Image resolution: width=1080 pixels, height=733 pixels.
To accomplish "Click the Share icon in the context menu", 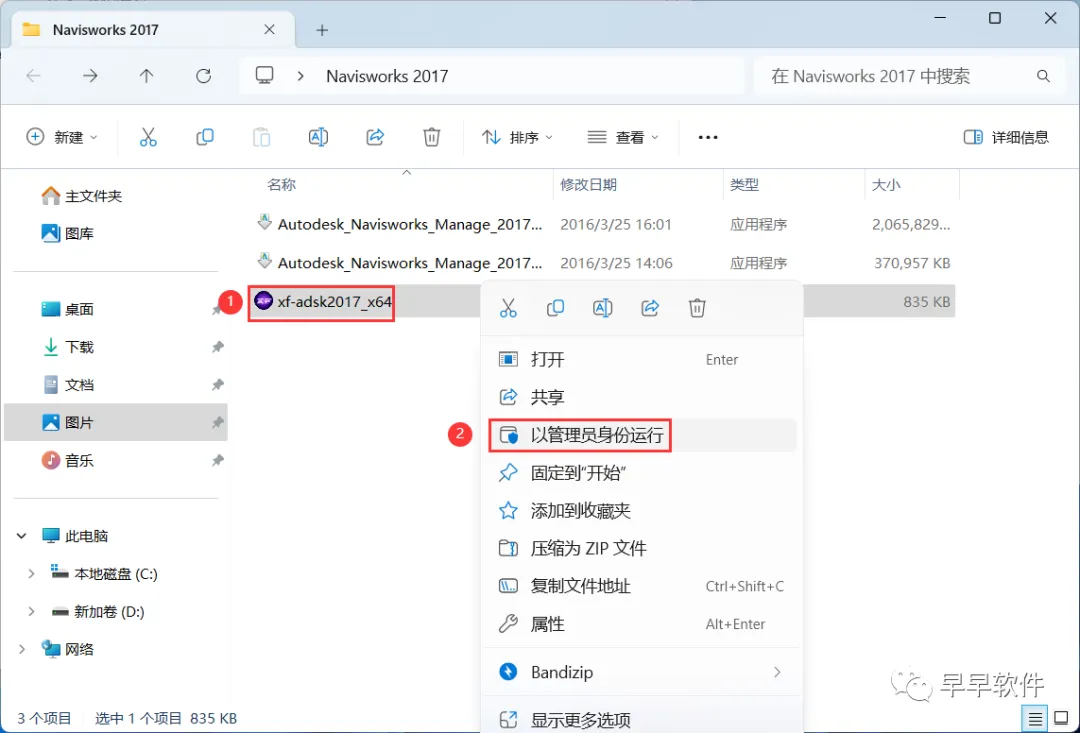I will point(650,308).
